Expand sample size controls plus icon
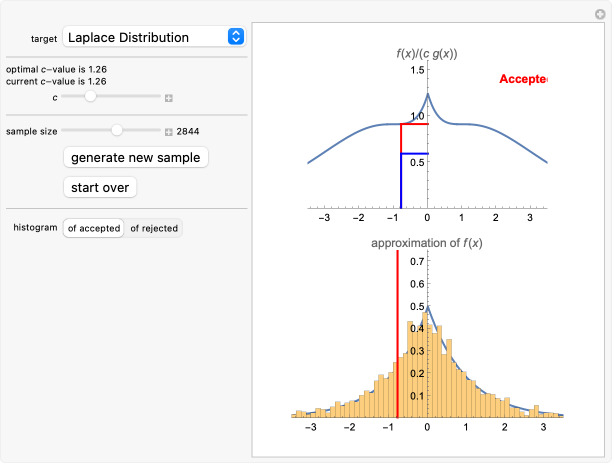The height and width of the screenshot is (464, 612). click(169, 131)
